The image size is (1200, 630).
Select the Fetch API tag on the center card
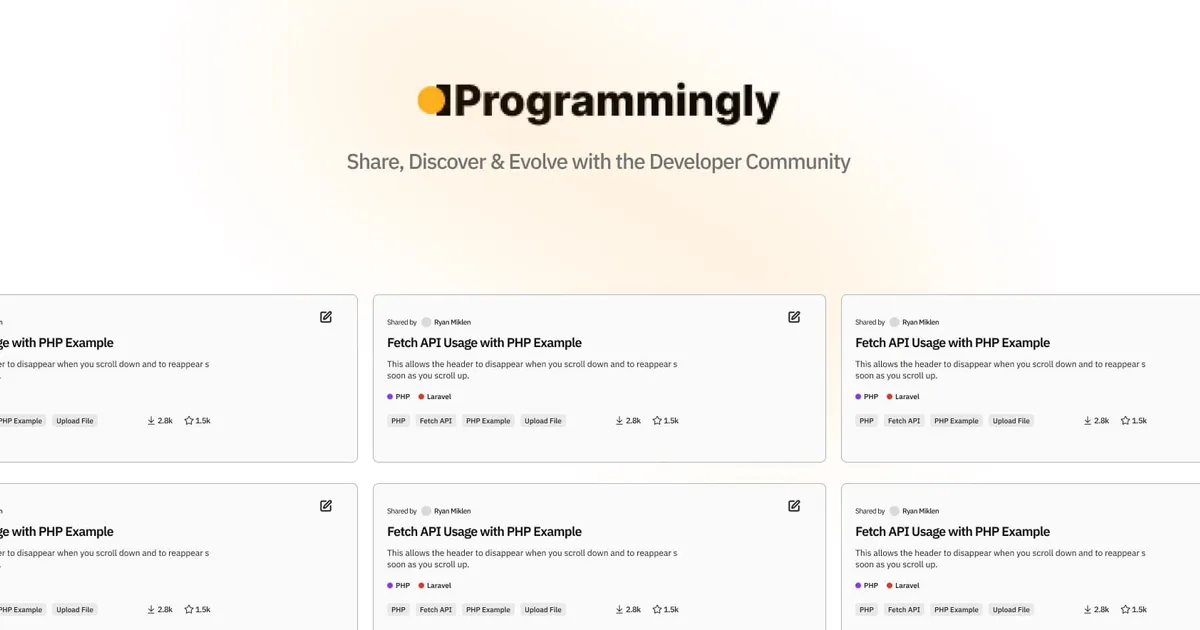pos(435,420)
